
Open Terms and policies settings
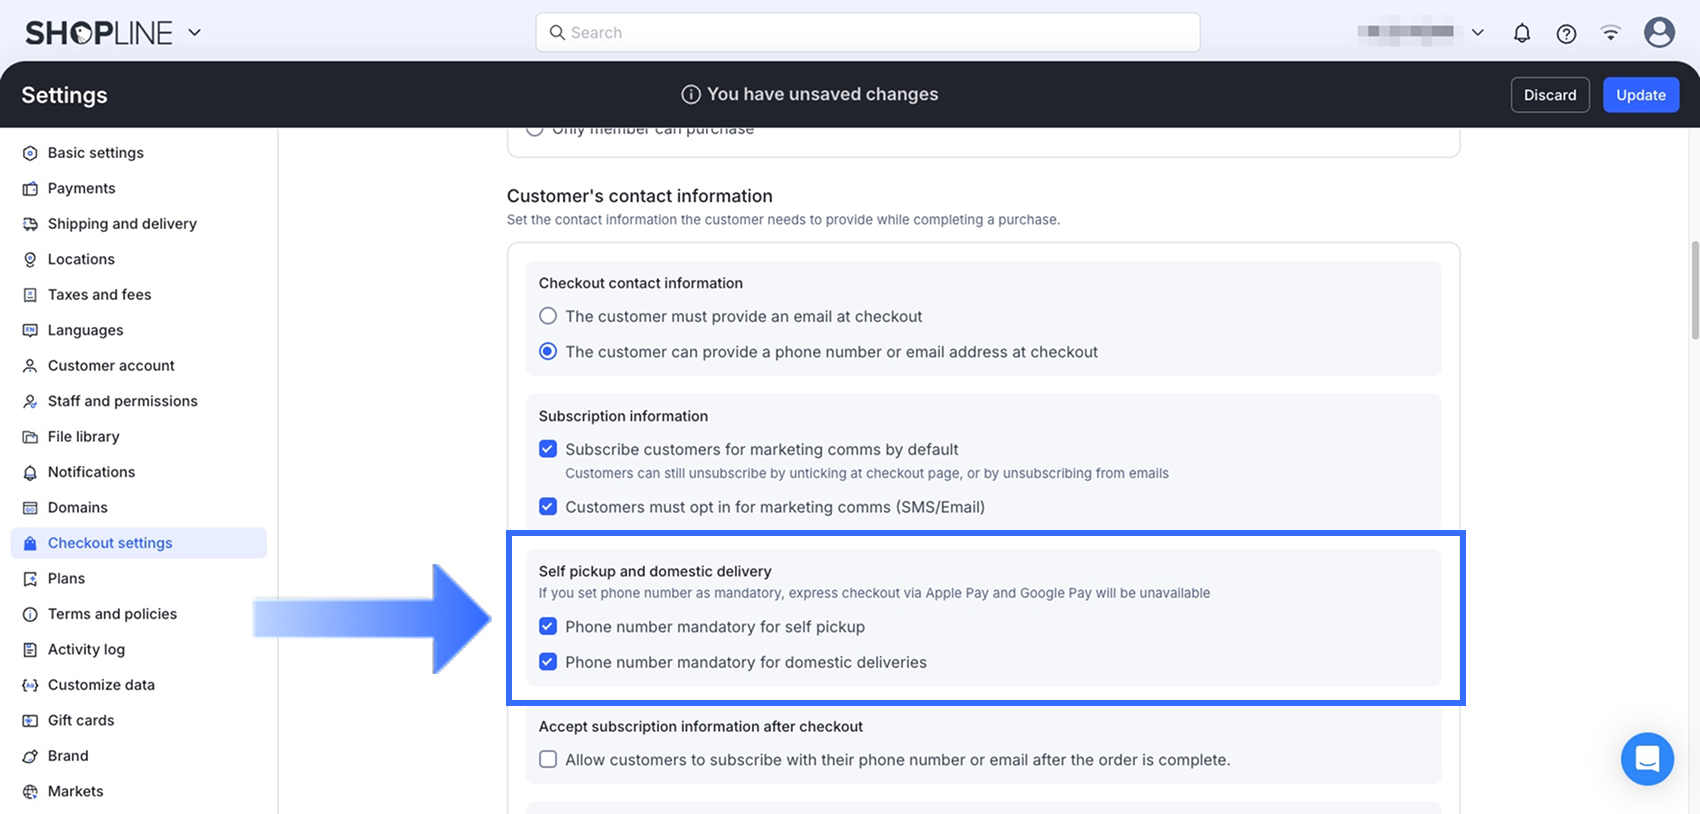point(112,614)
